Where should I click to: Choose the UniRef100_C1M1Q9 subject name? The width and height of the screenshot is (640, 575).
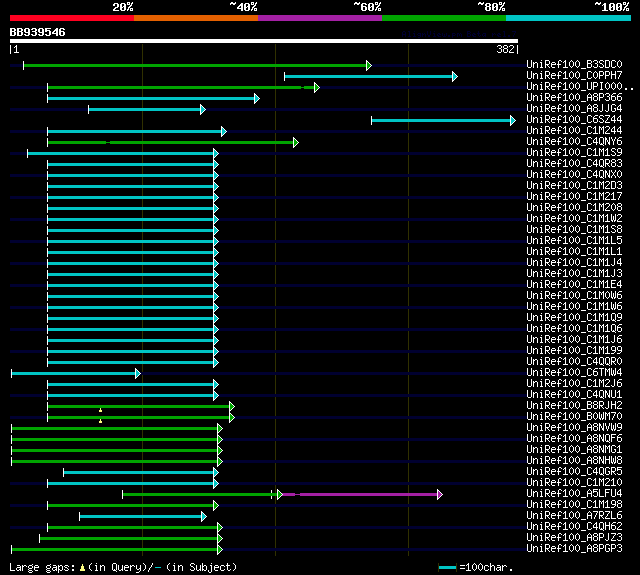click(x=574, y=318)
